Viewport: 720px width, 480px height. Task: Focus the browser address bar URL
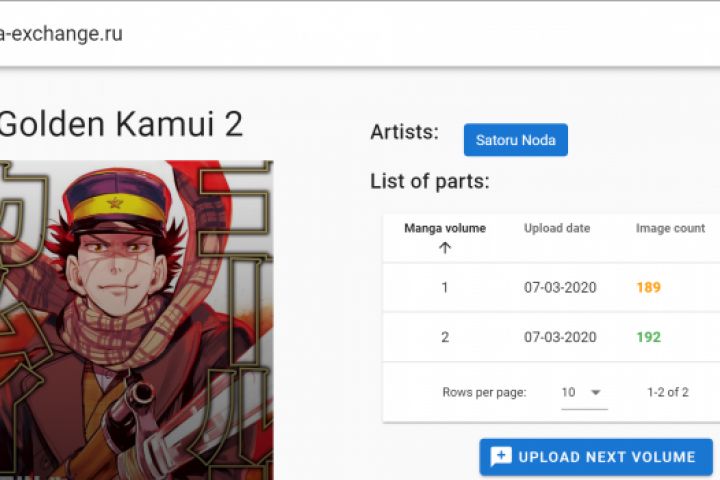[x=62, y=34]
